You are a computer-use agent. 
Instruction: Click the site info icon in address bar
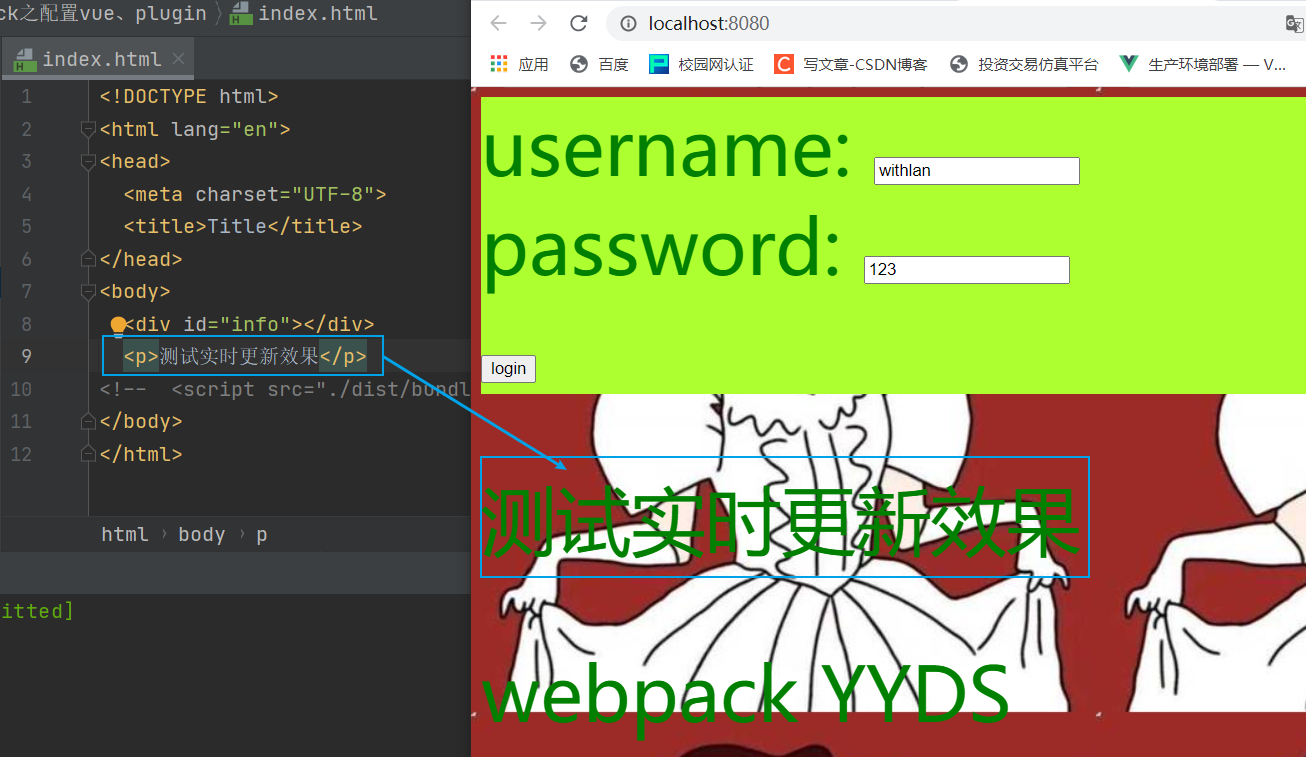[628, 23]
